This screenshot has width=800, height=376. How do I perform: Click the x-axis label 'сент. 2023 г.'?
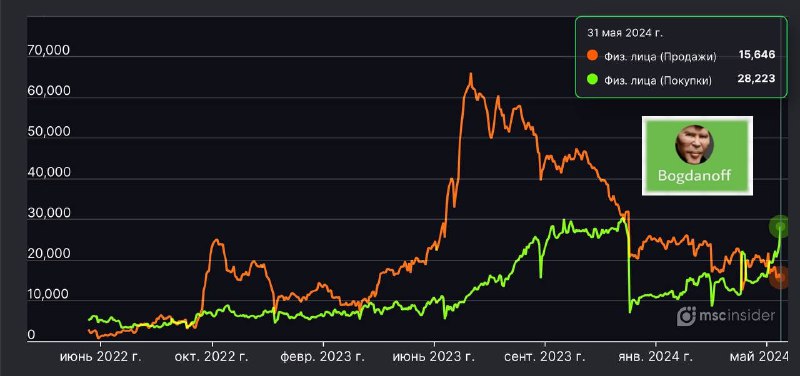[x=544, y=356]
